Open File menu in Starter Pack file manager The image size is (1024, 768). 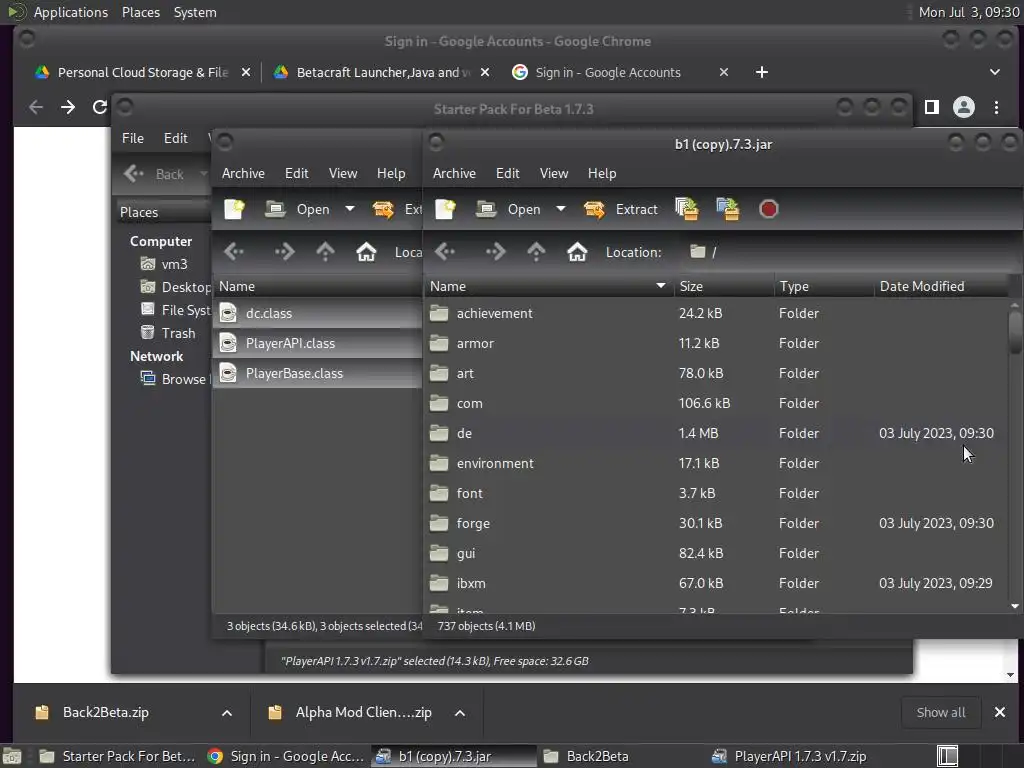133,138
